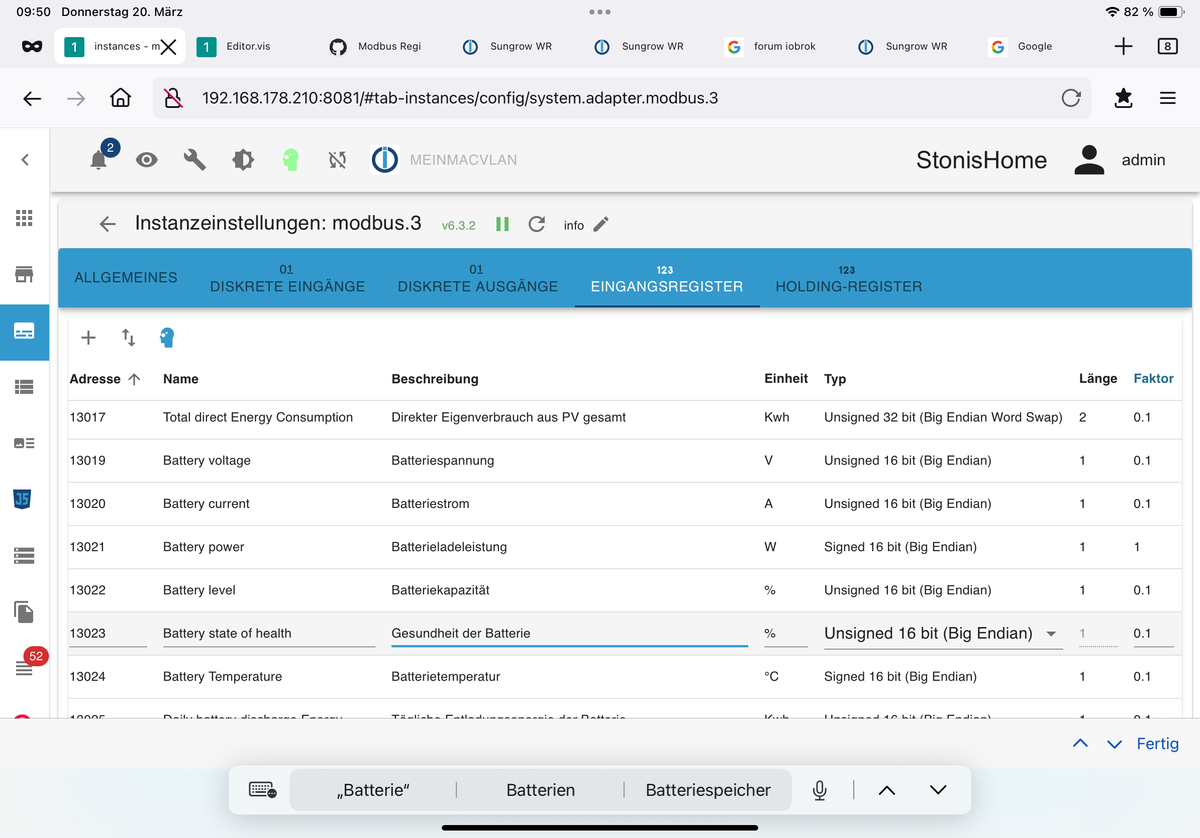
Task: Open the files icon in sidebar
Action: [24, 611]
